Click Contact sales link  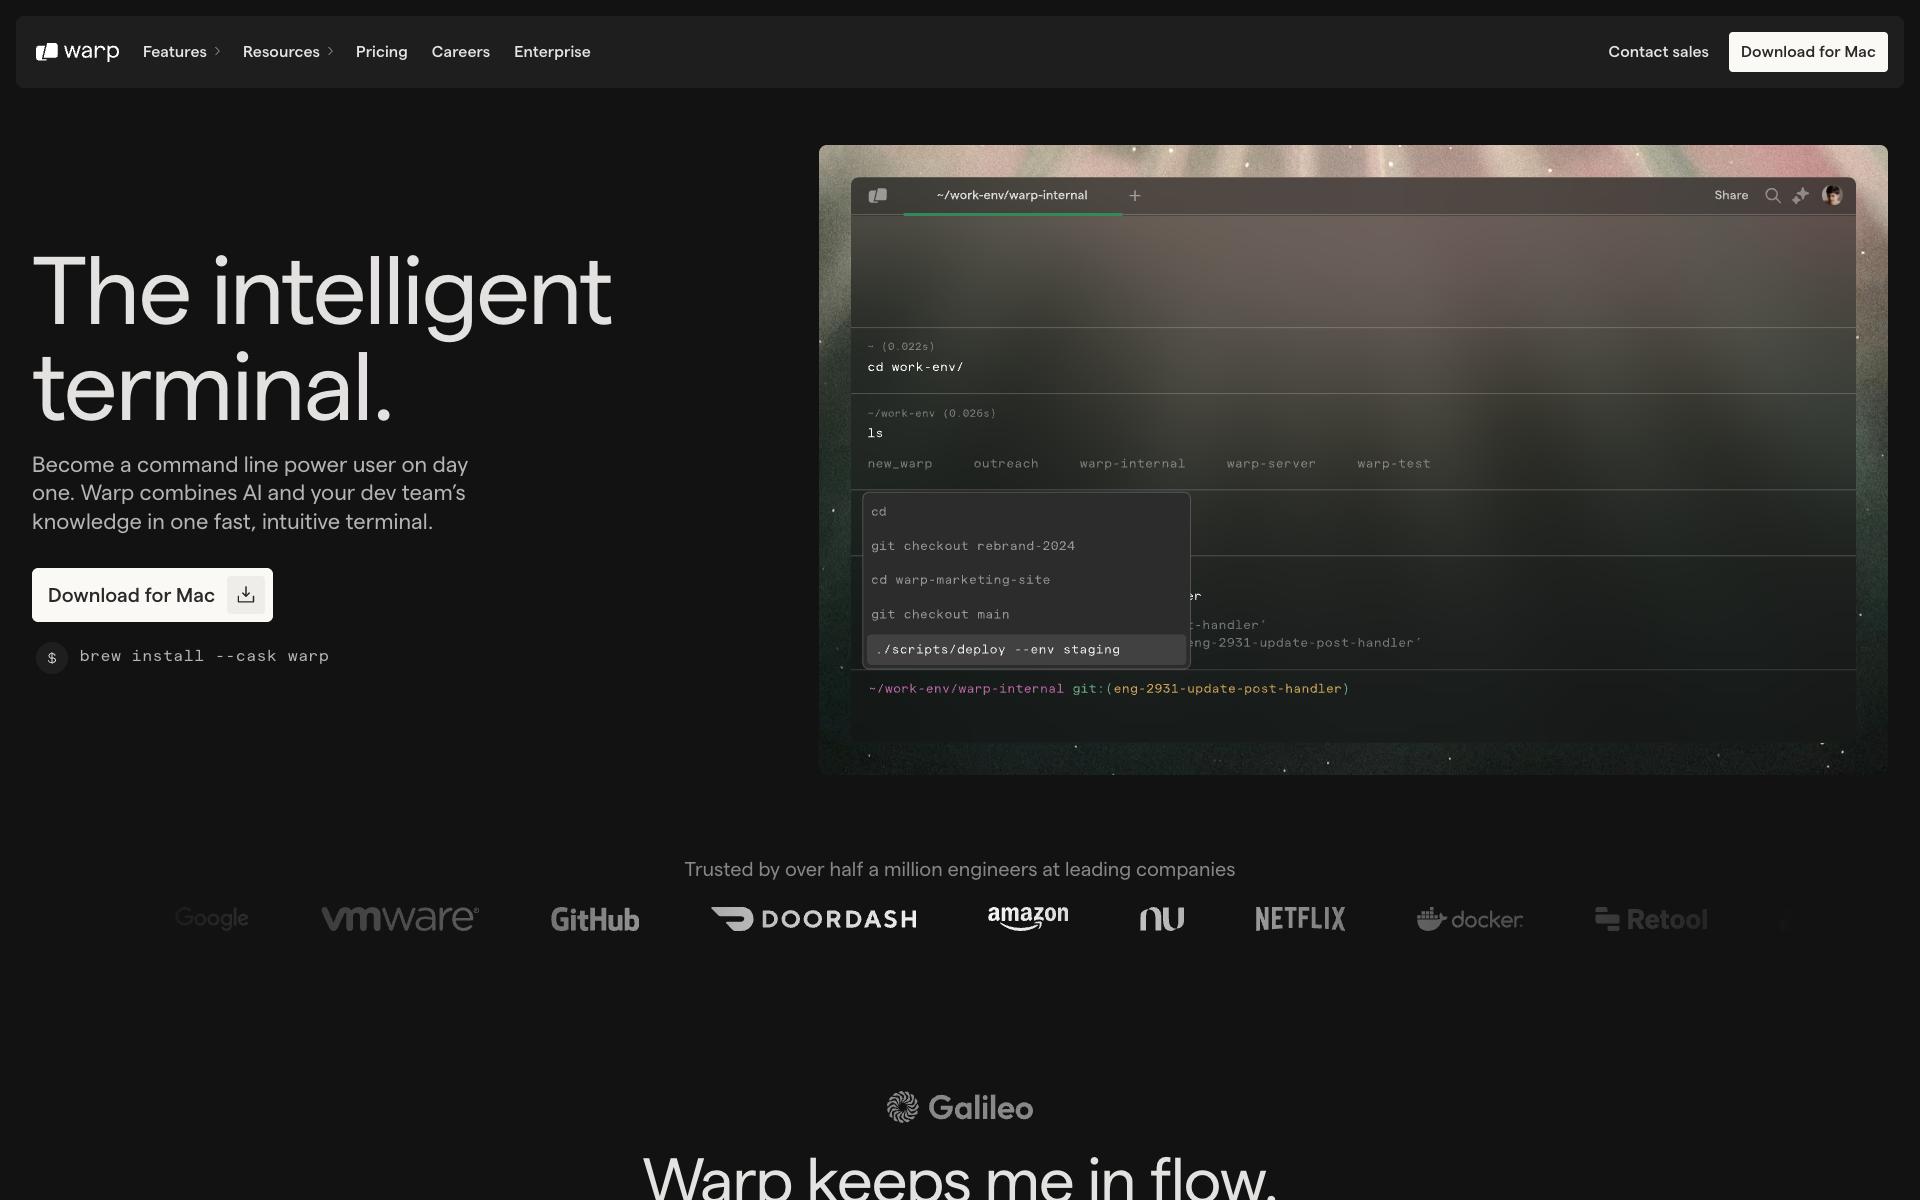(1657, 52)
